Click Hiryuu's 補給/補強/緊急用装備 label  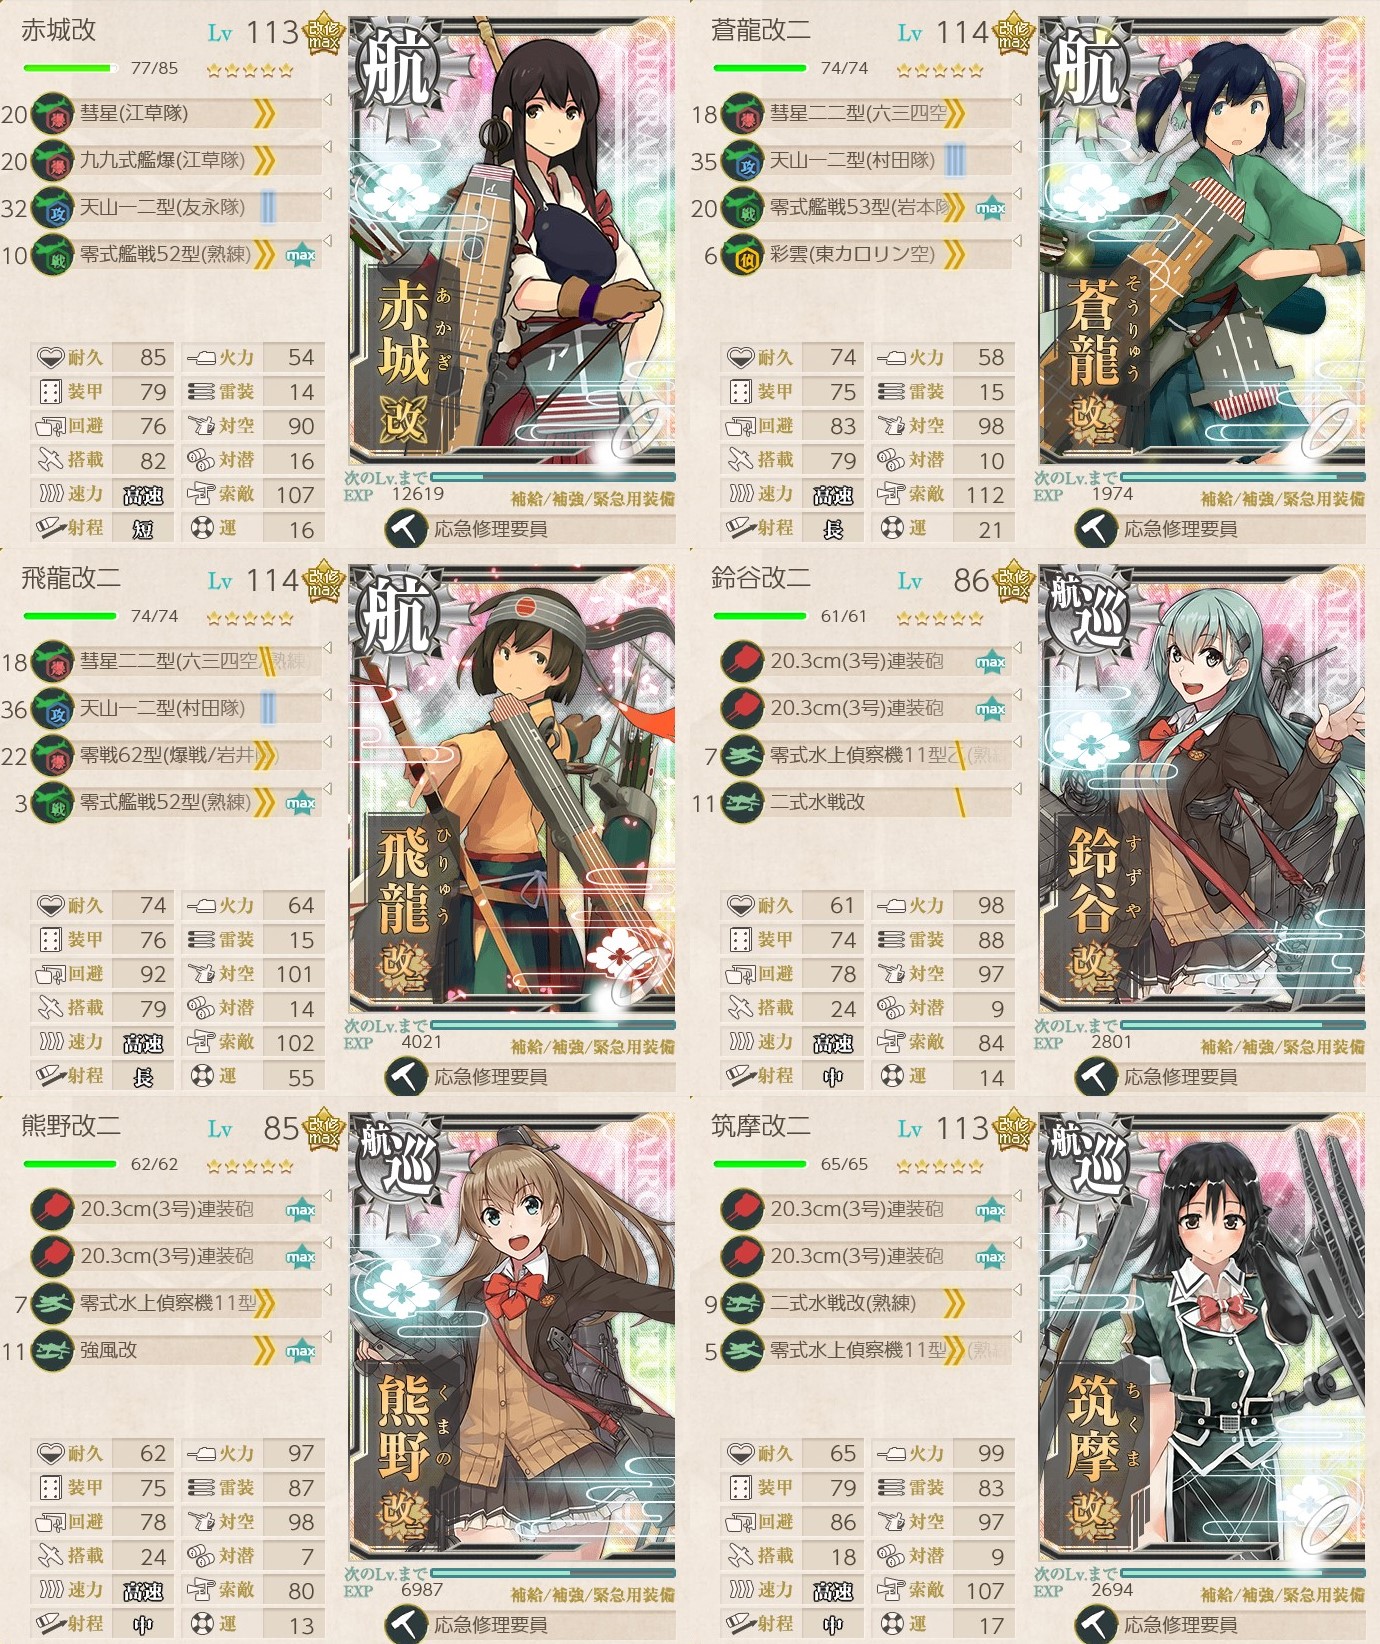click(x=592, y=1047)
